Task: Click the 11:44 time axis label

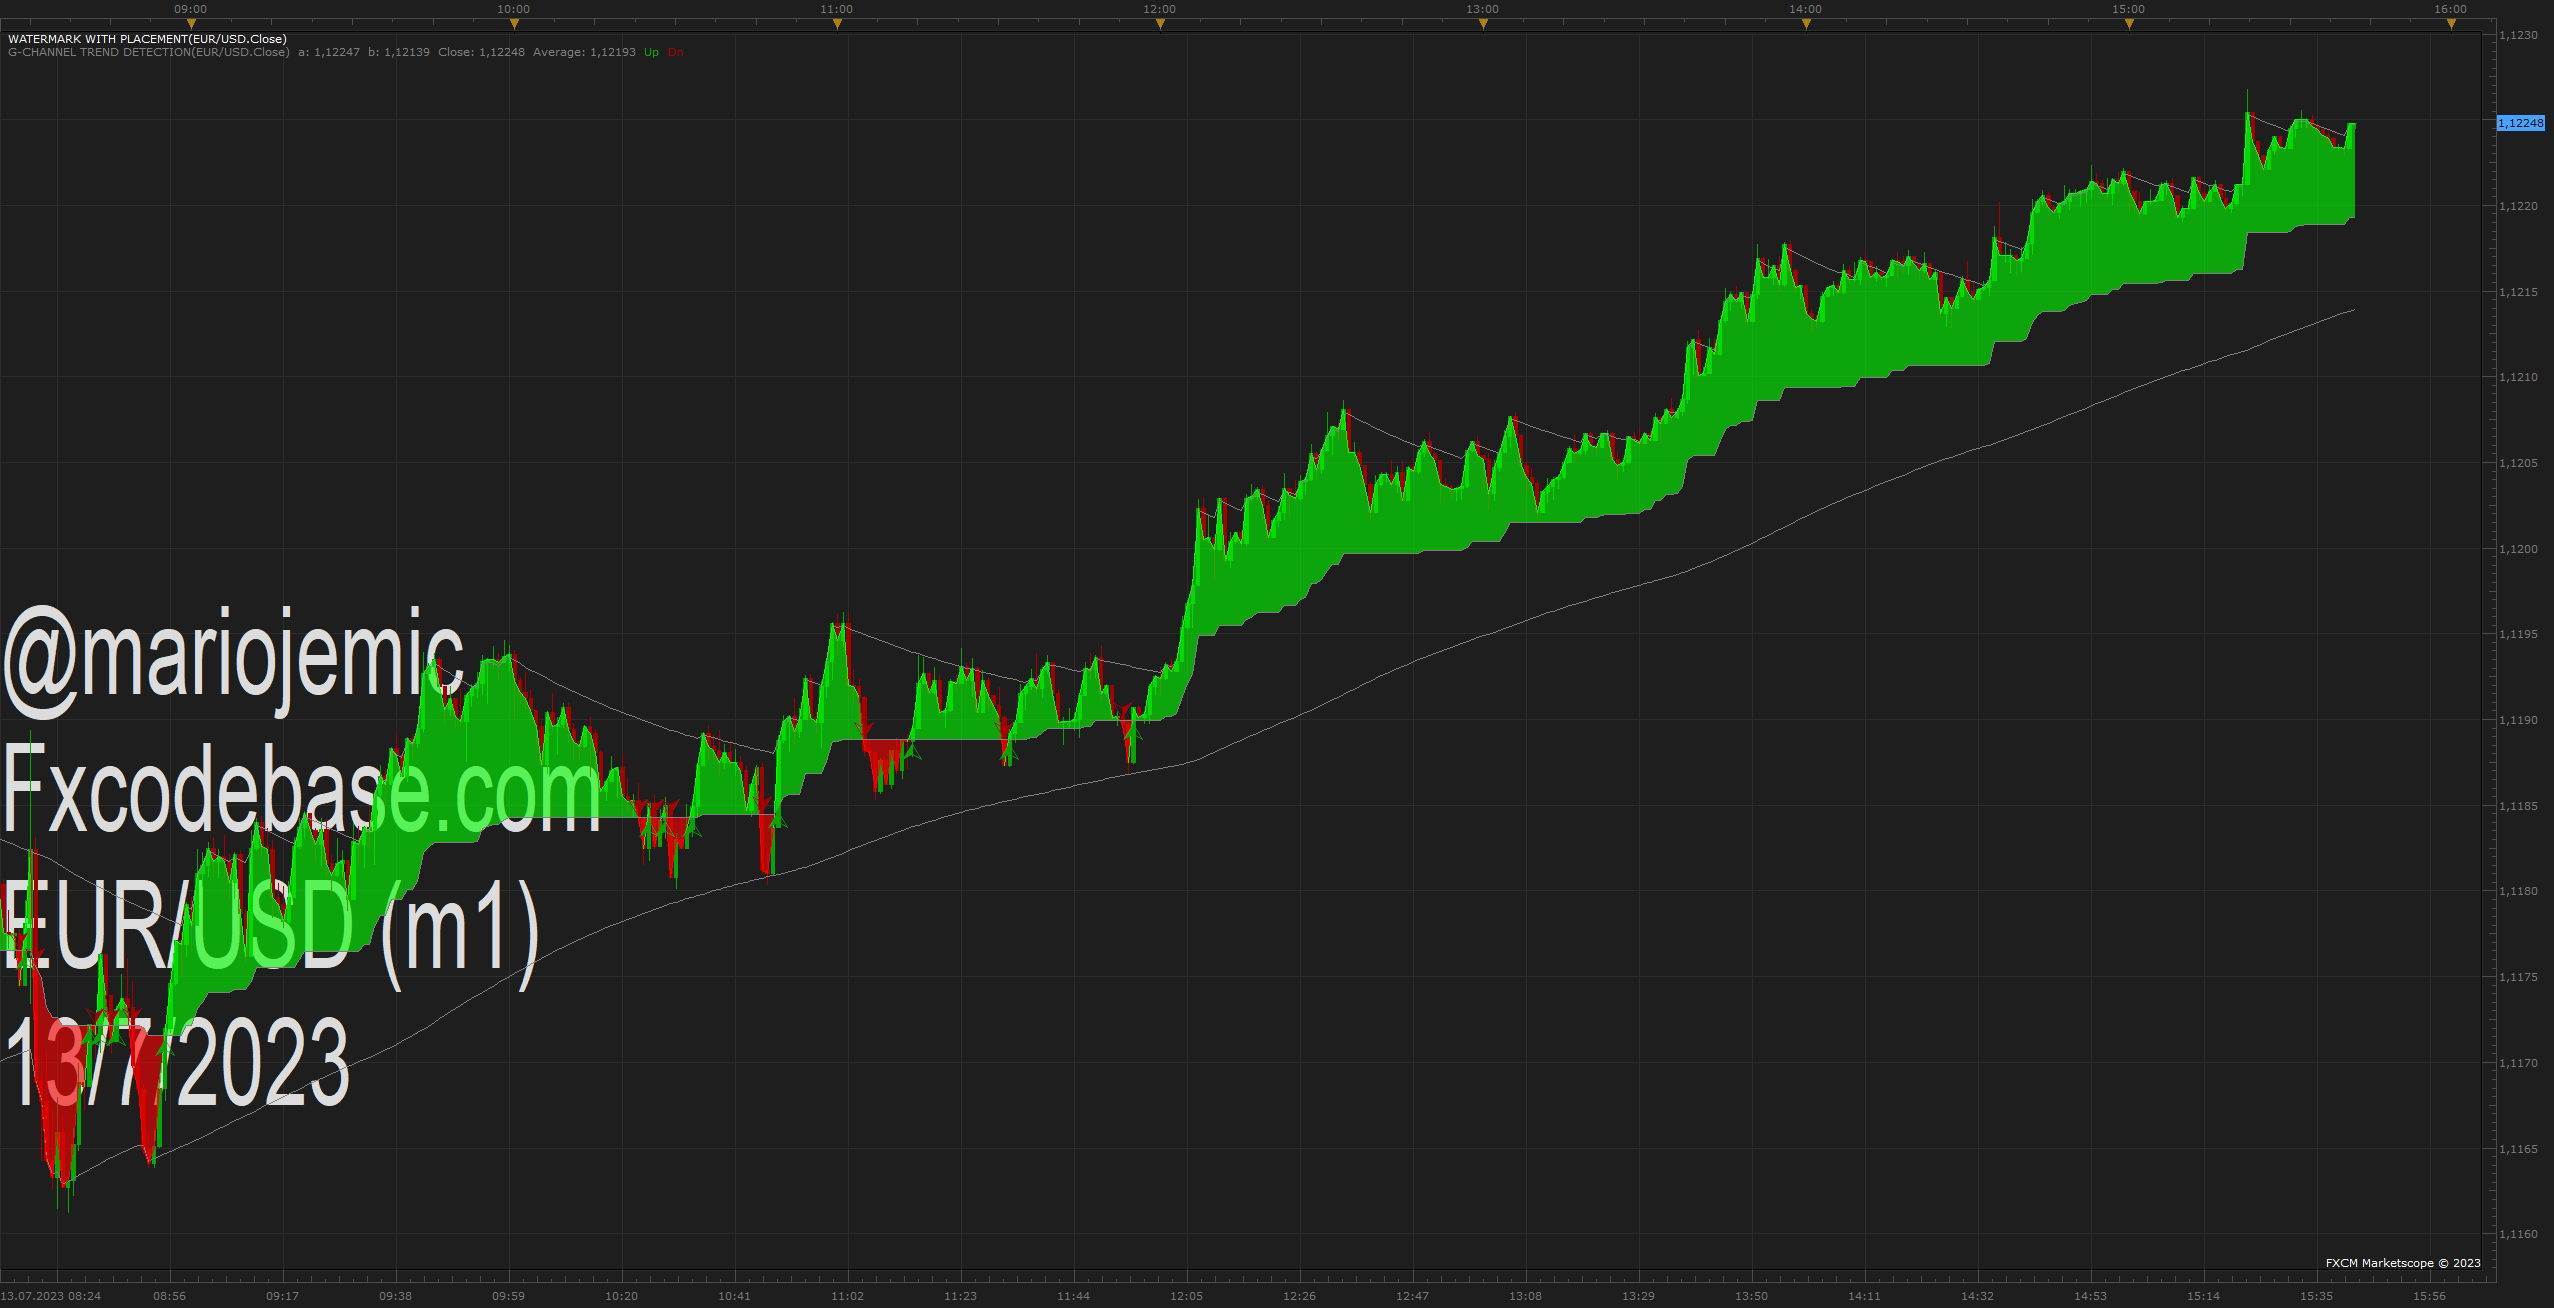Action: point(1073,1296)
